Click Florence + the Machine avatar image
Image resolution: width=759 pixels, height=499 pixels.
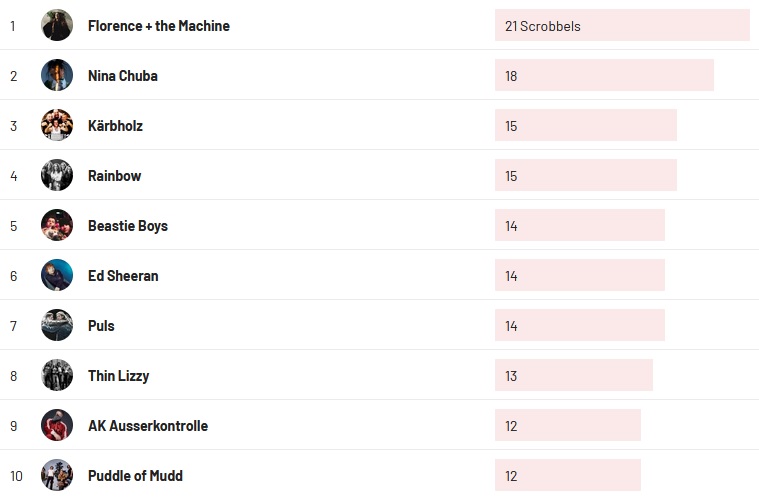(57, 25)
